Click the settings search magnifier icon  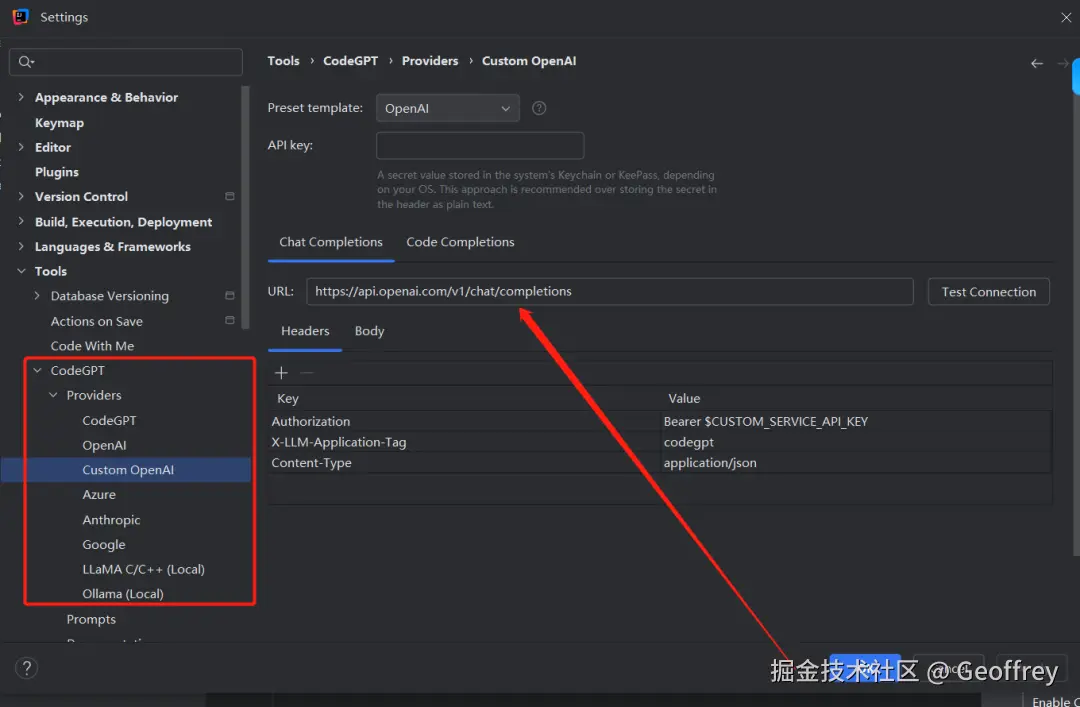25,62
